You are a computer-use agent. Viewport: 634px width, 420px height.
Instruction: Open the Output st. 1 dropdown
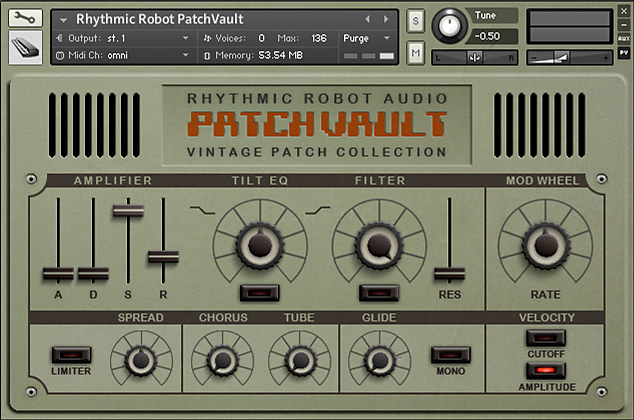pos(122,38)
